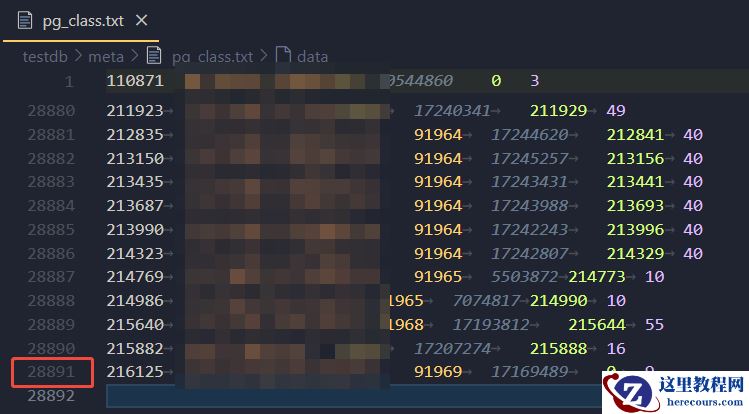Click line number 28885
749x414 pixels.
pos(51,230)
